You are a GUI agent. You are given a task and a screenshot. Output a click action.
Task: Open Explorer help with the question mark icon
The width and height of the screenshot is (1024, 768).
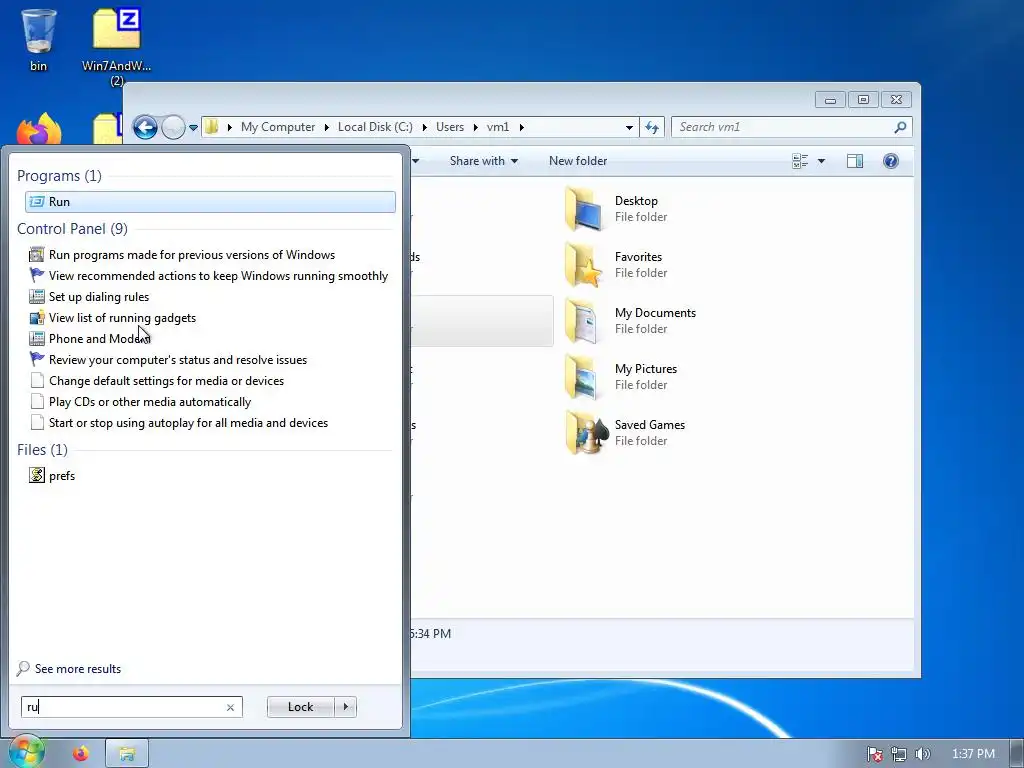point(891,161)
